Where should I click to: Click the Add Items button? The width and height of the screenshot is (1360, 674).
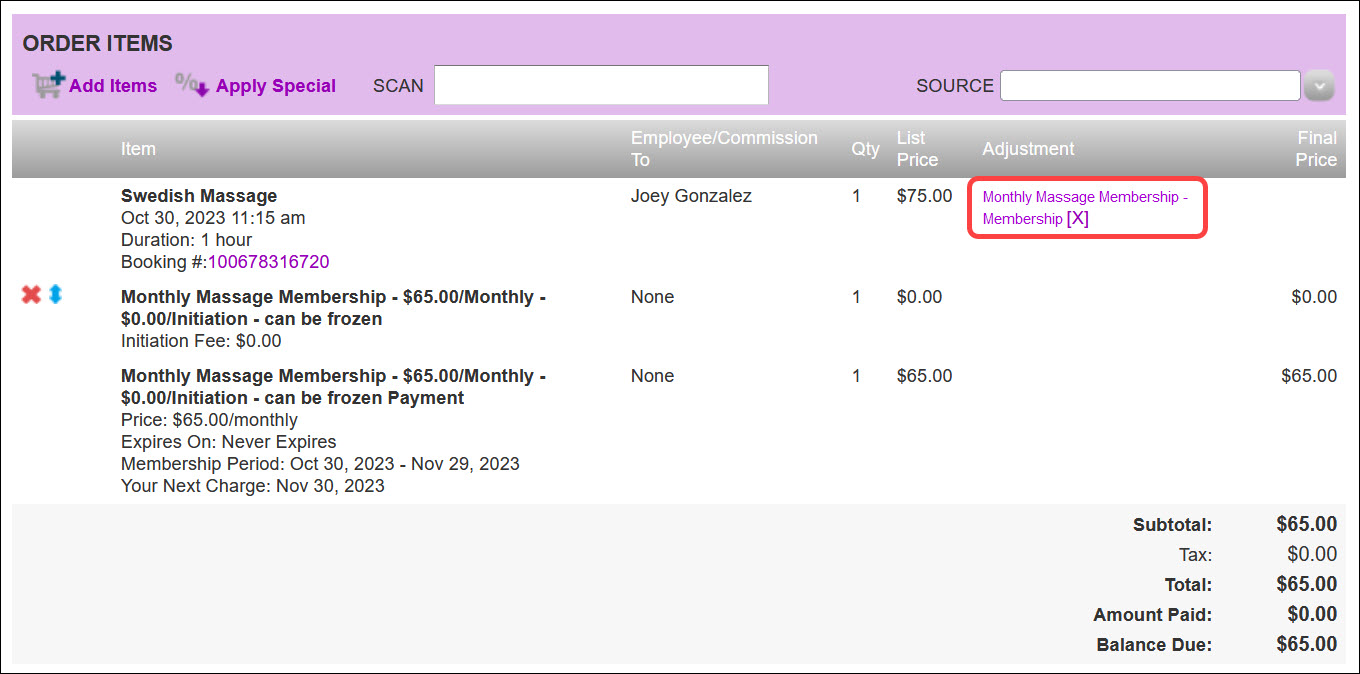[112, 86]
